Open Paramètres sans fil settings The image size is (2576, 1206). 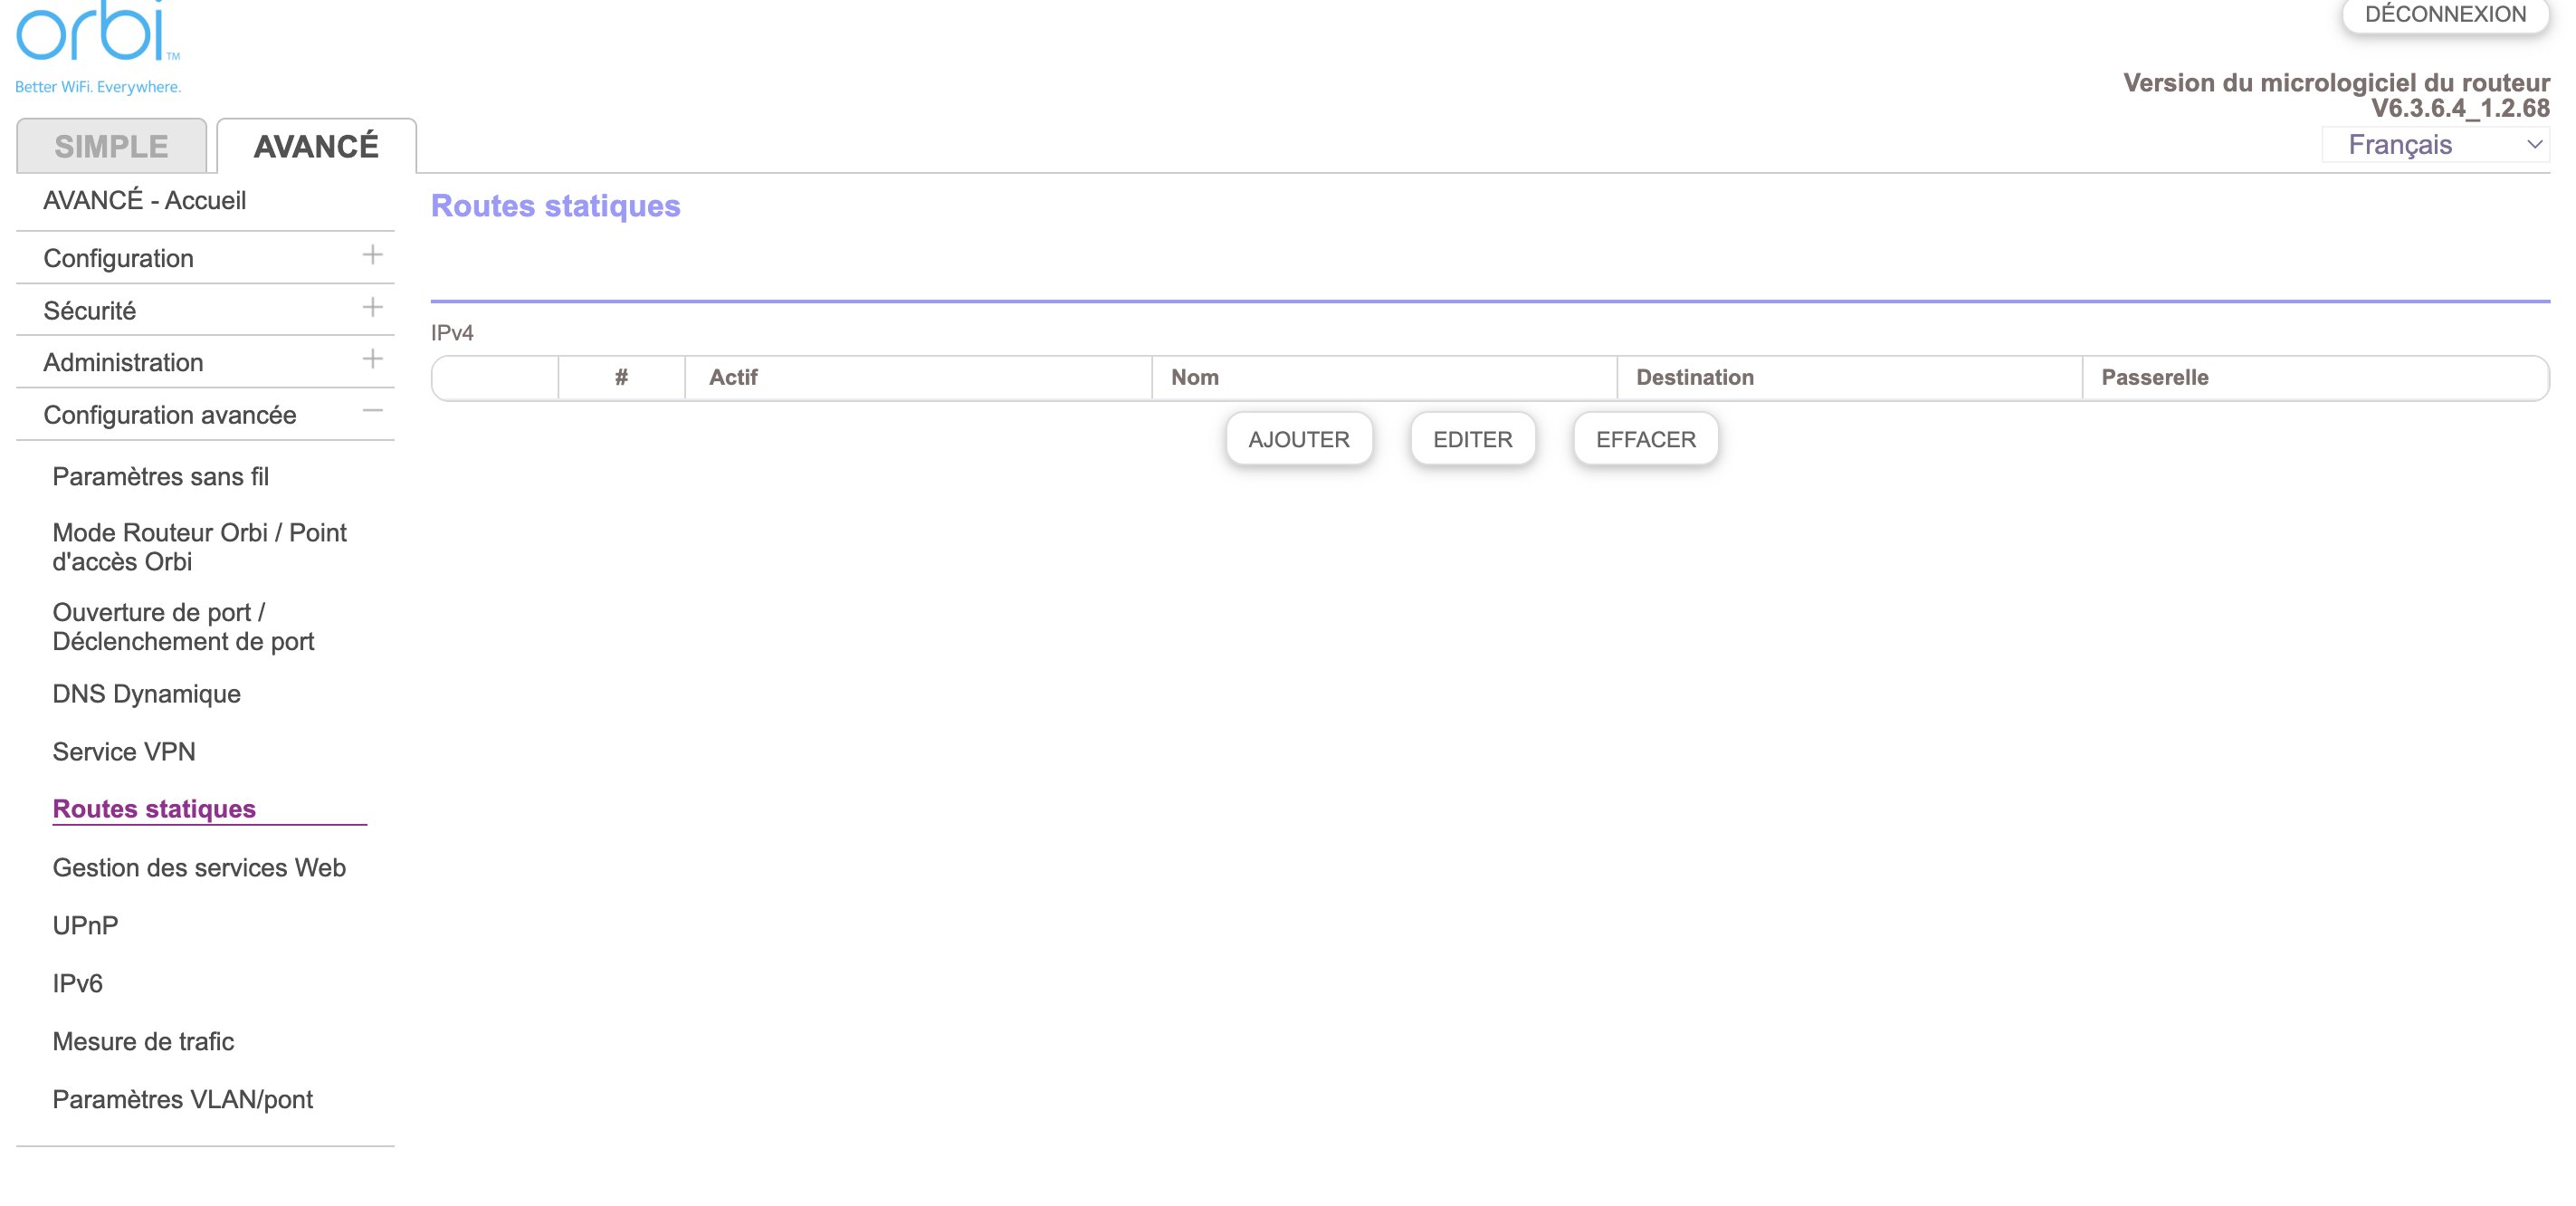coord(159,476)
